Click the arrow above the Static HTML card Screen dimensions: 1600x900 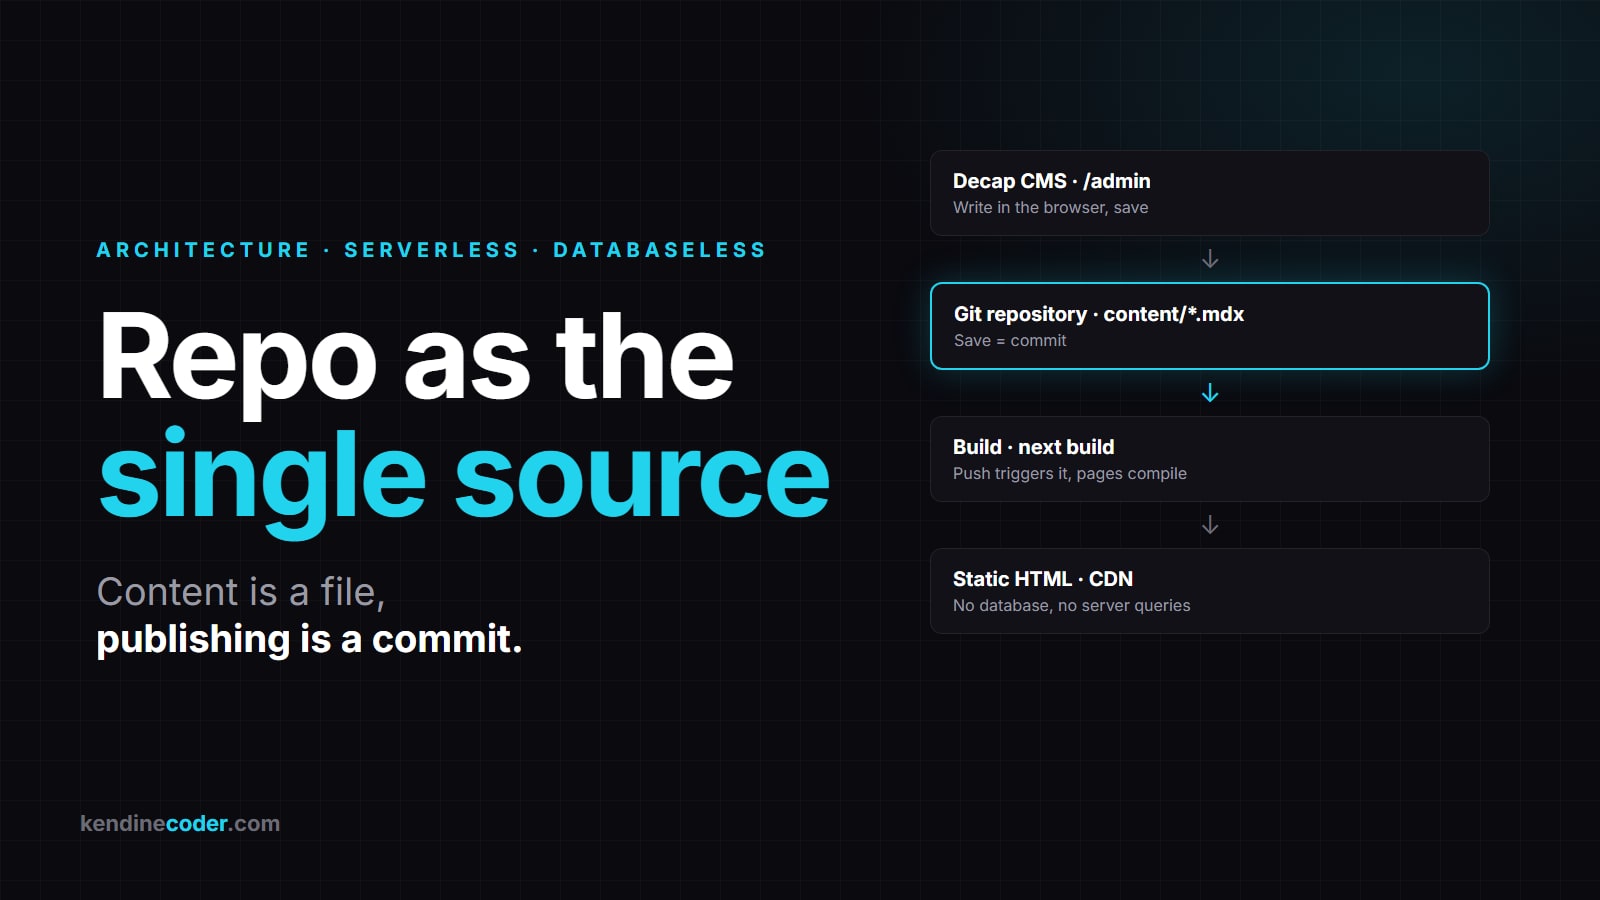1210,525
